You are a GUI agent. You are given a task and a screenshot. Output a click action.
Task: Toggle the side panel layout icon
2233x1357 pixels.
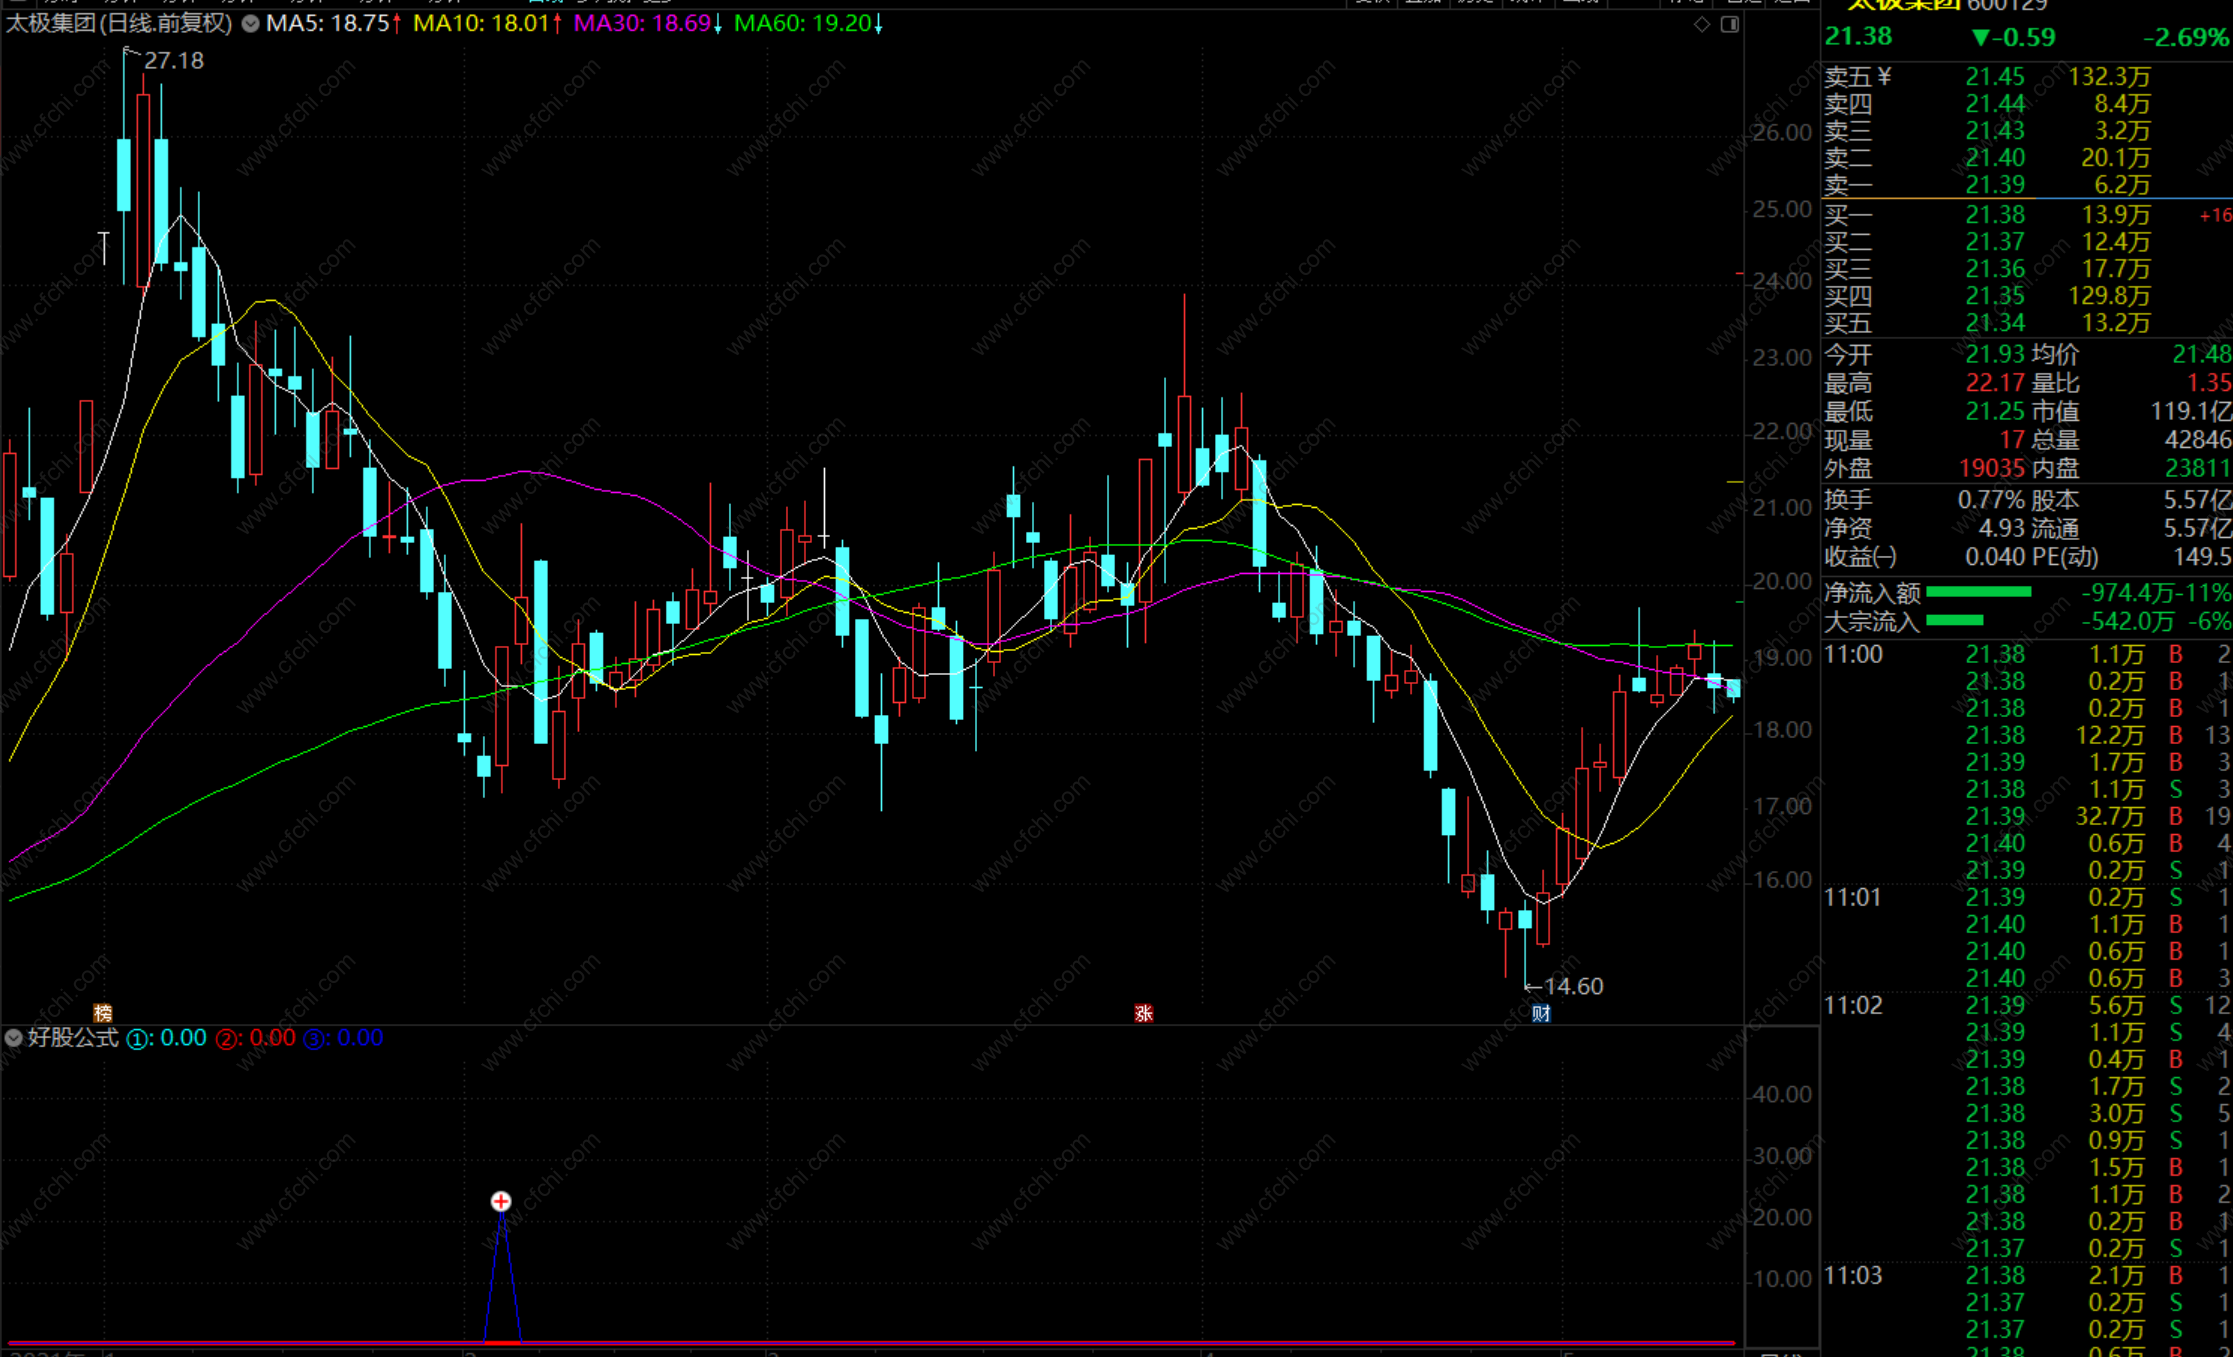(x=1729, y=24)
